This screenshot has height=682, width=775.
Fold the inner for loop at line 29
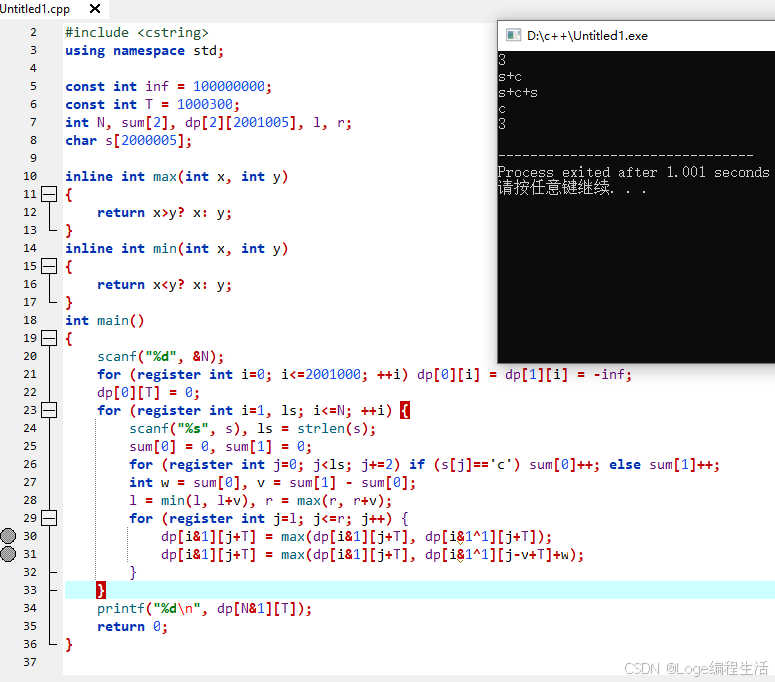[x=48, y=518]
